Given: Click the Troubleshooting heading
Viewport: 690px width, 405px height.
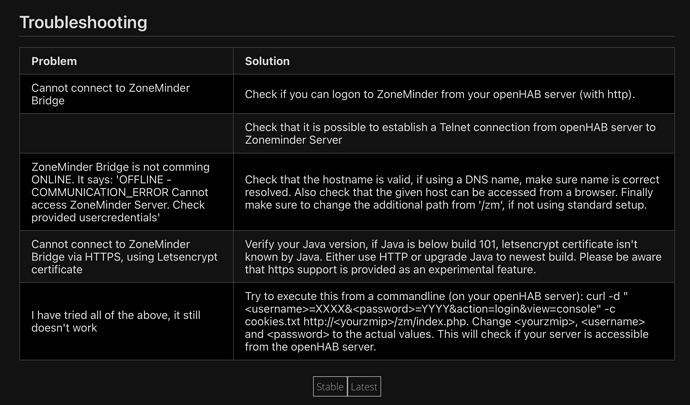Looking at the screenshot, I should 84,22.
